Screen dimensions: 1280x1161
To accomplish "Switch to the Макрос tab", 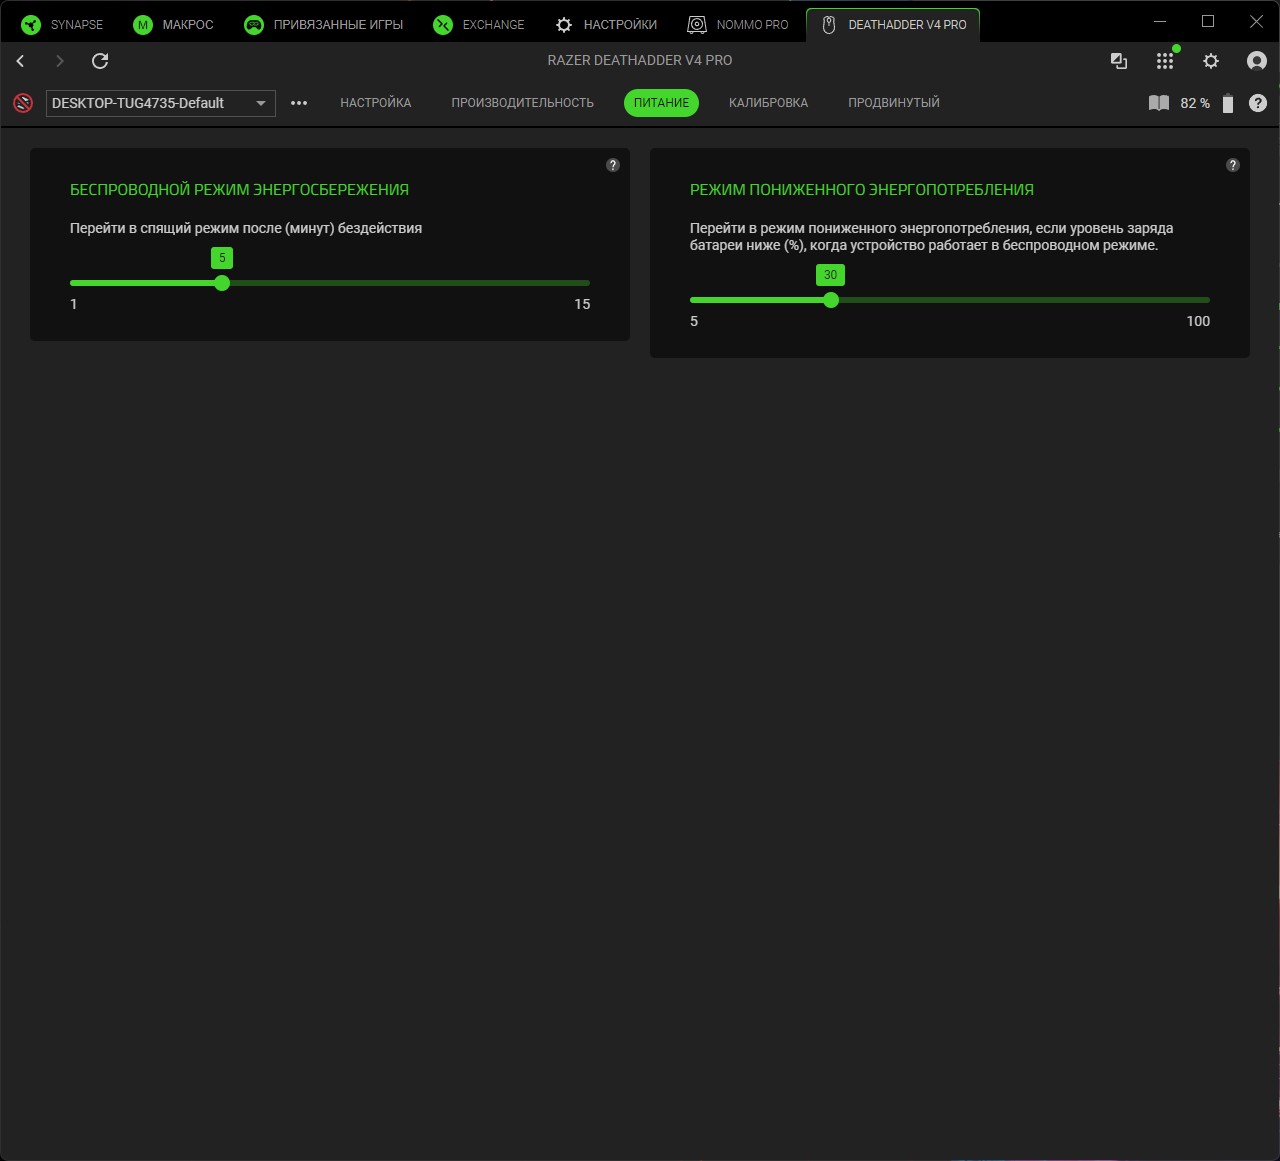I will 174,25.
